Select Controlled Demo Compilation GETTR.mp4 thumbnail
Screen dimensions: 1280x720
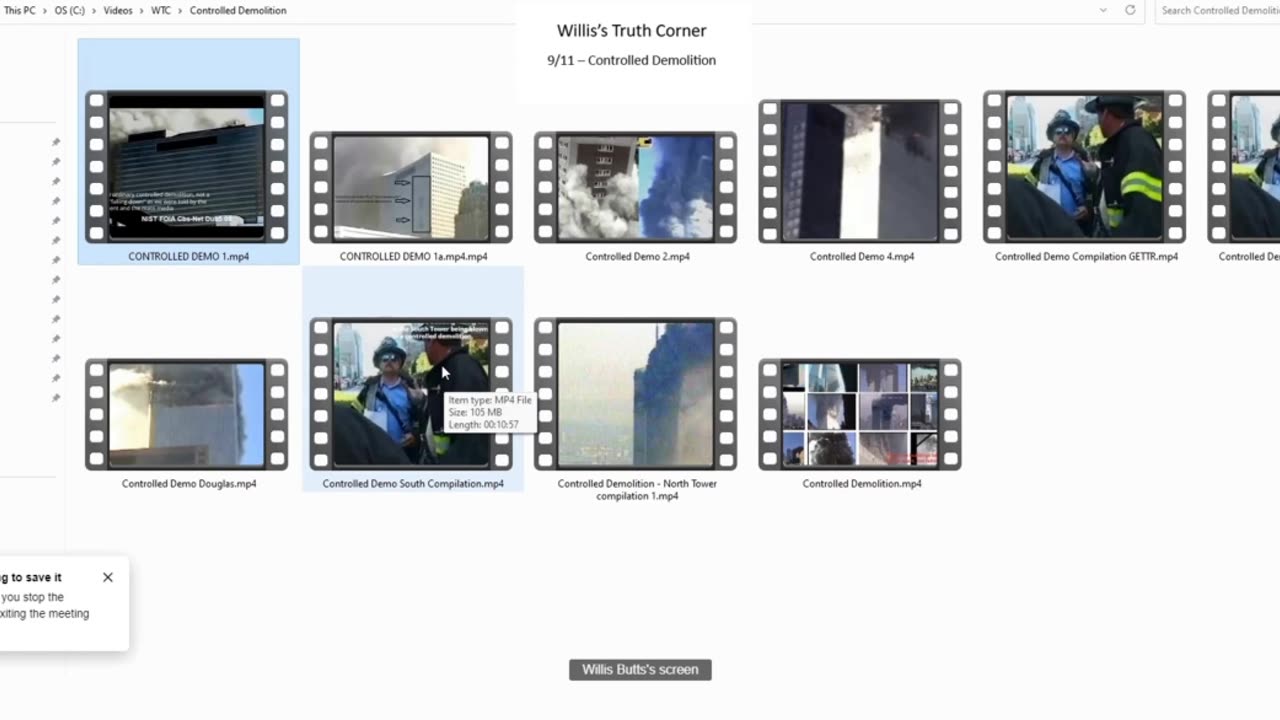coord(1084,167)
